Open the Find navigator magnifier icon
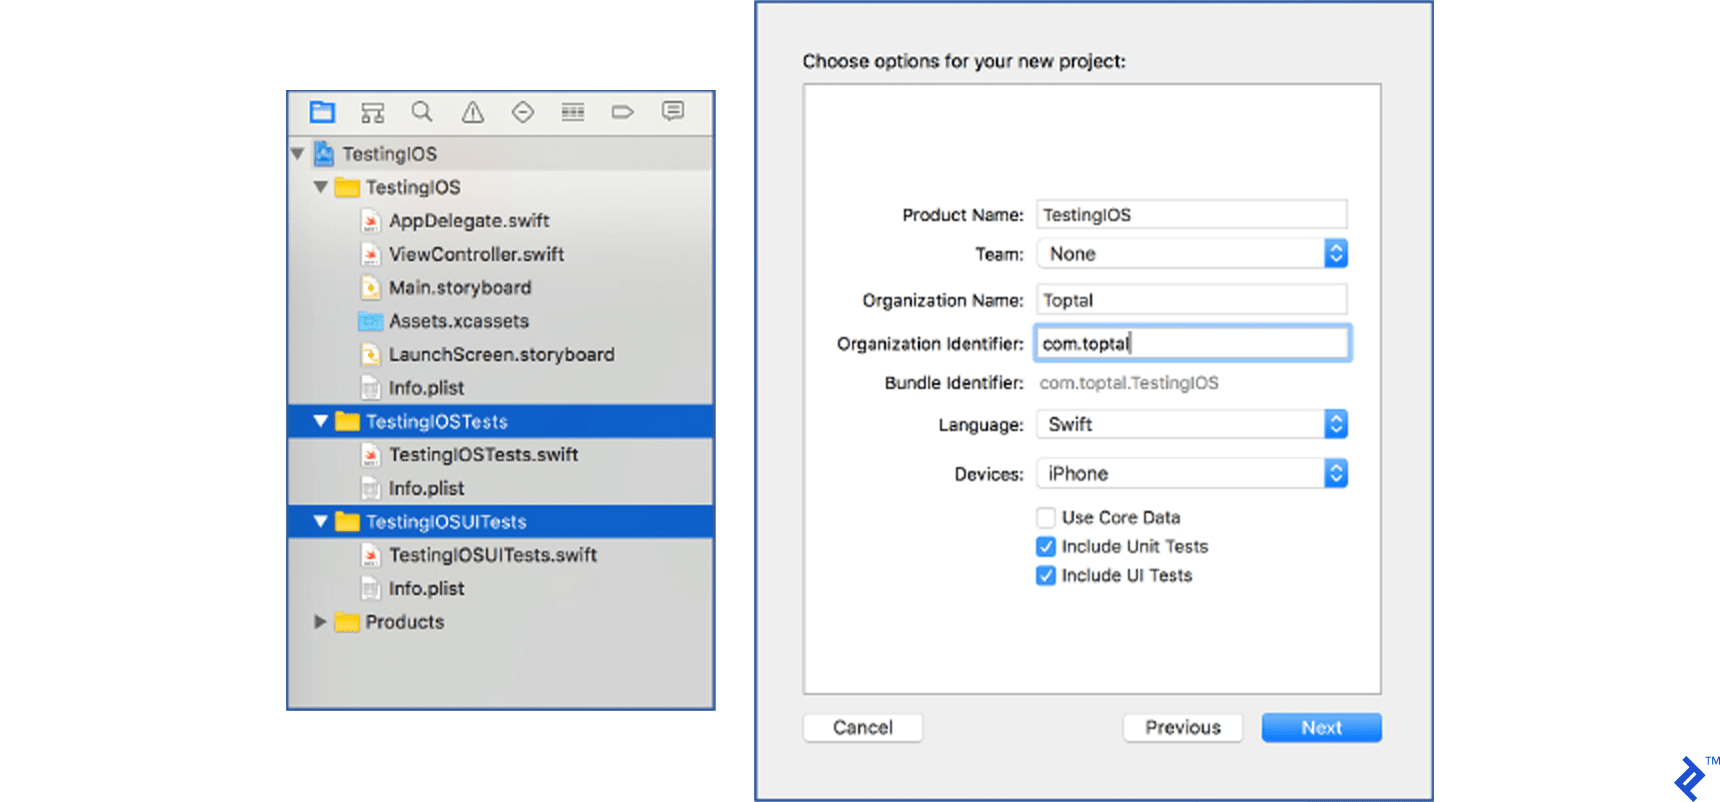1720x802 pixels. coord(422,112)
